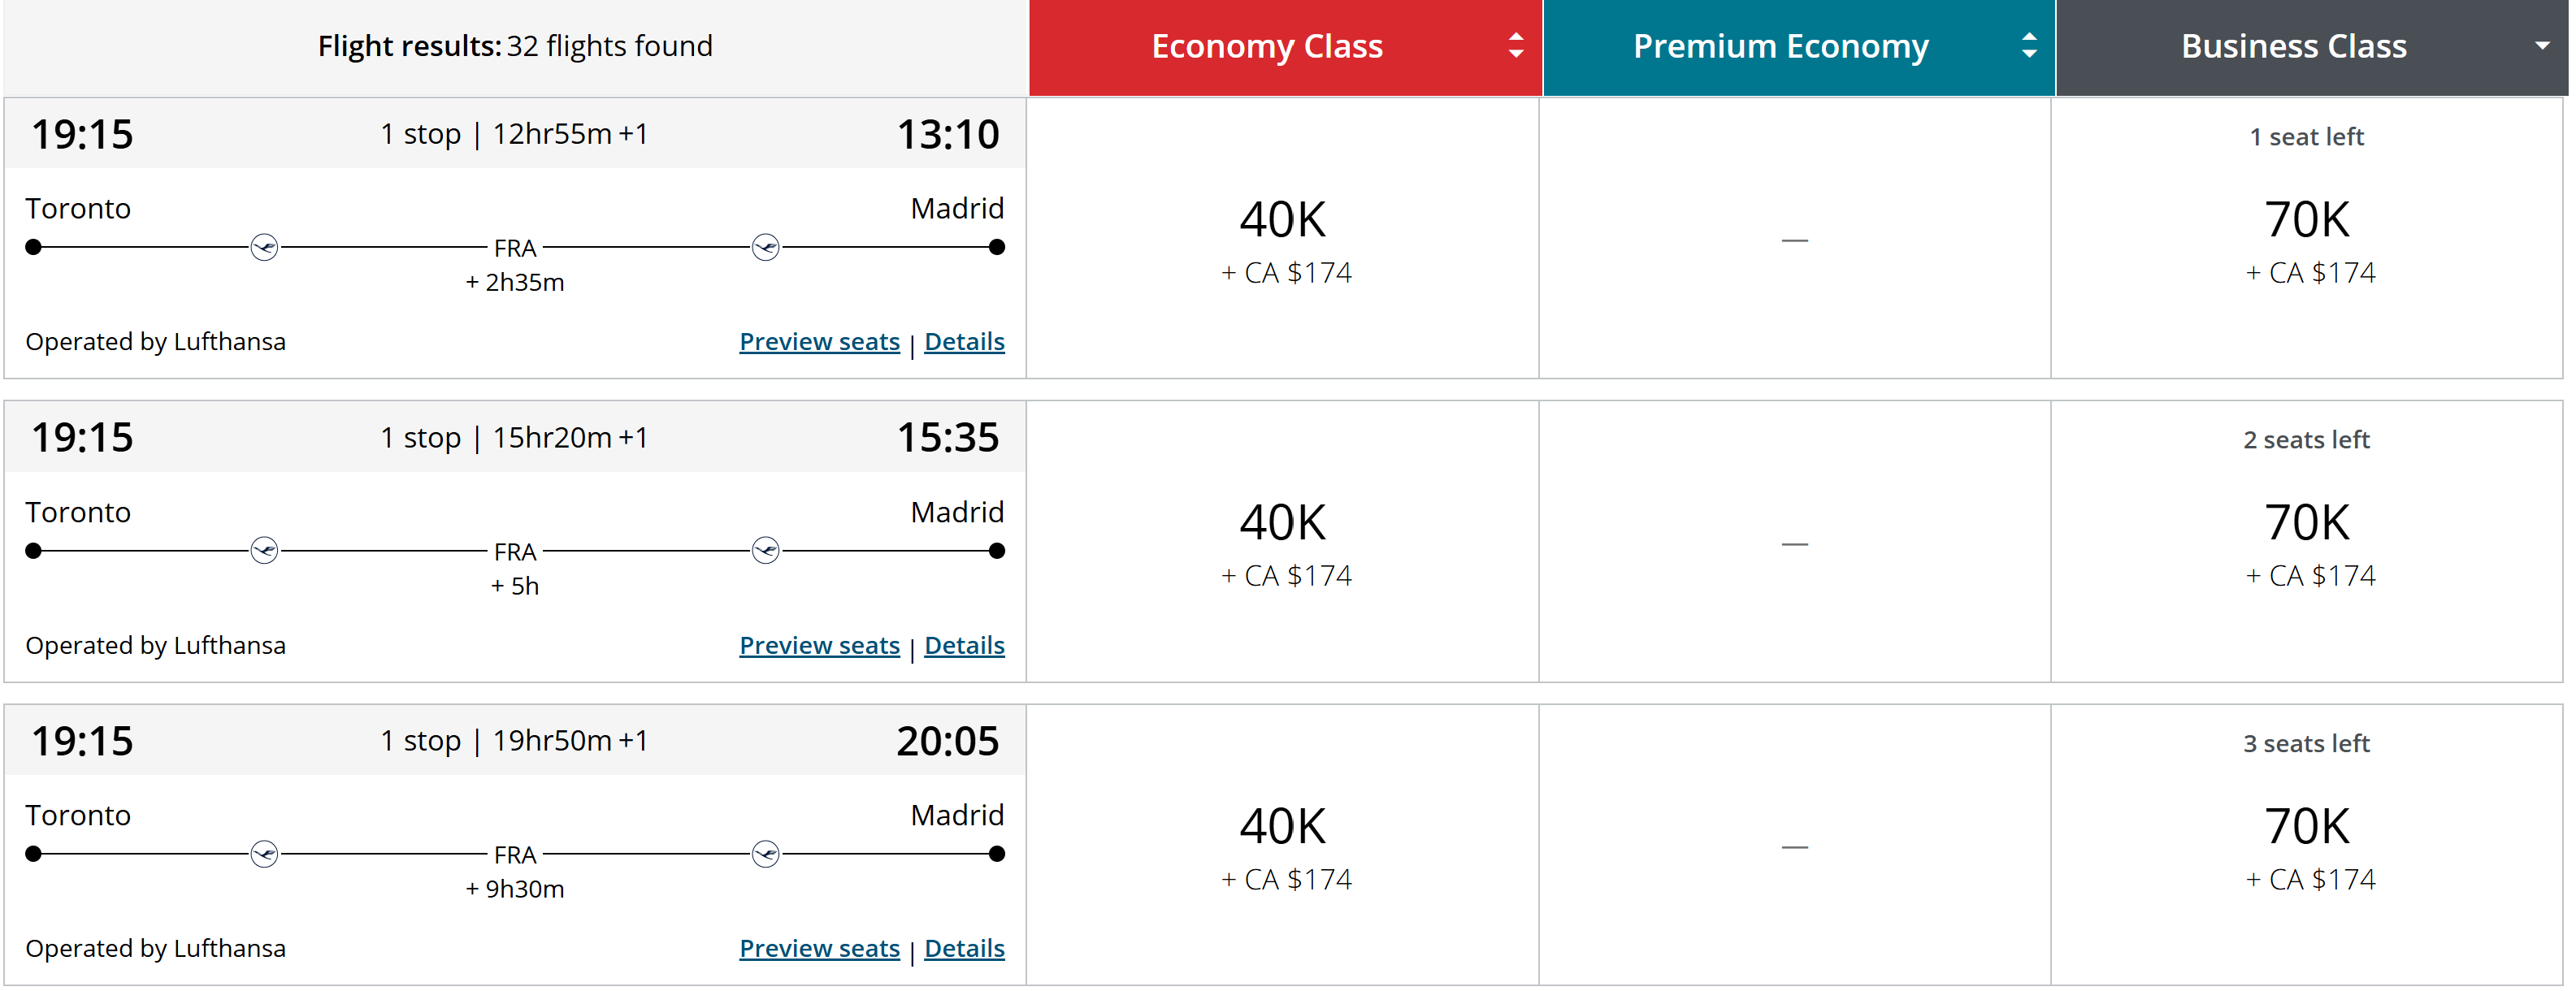Click first Lufthansa icon on 13:10 flight

pos(264,247)
